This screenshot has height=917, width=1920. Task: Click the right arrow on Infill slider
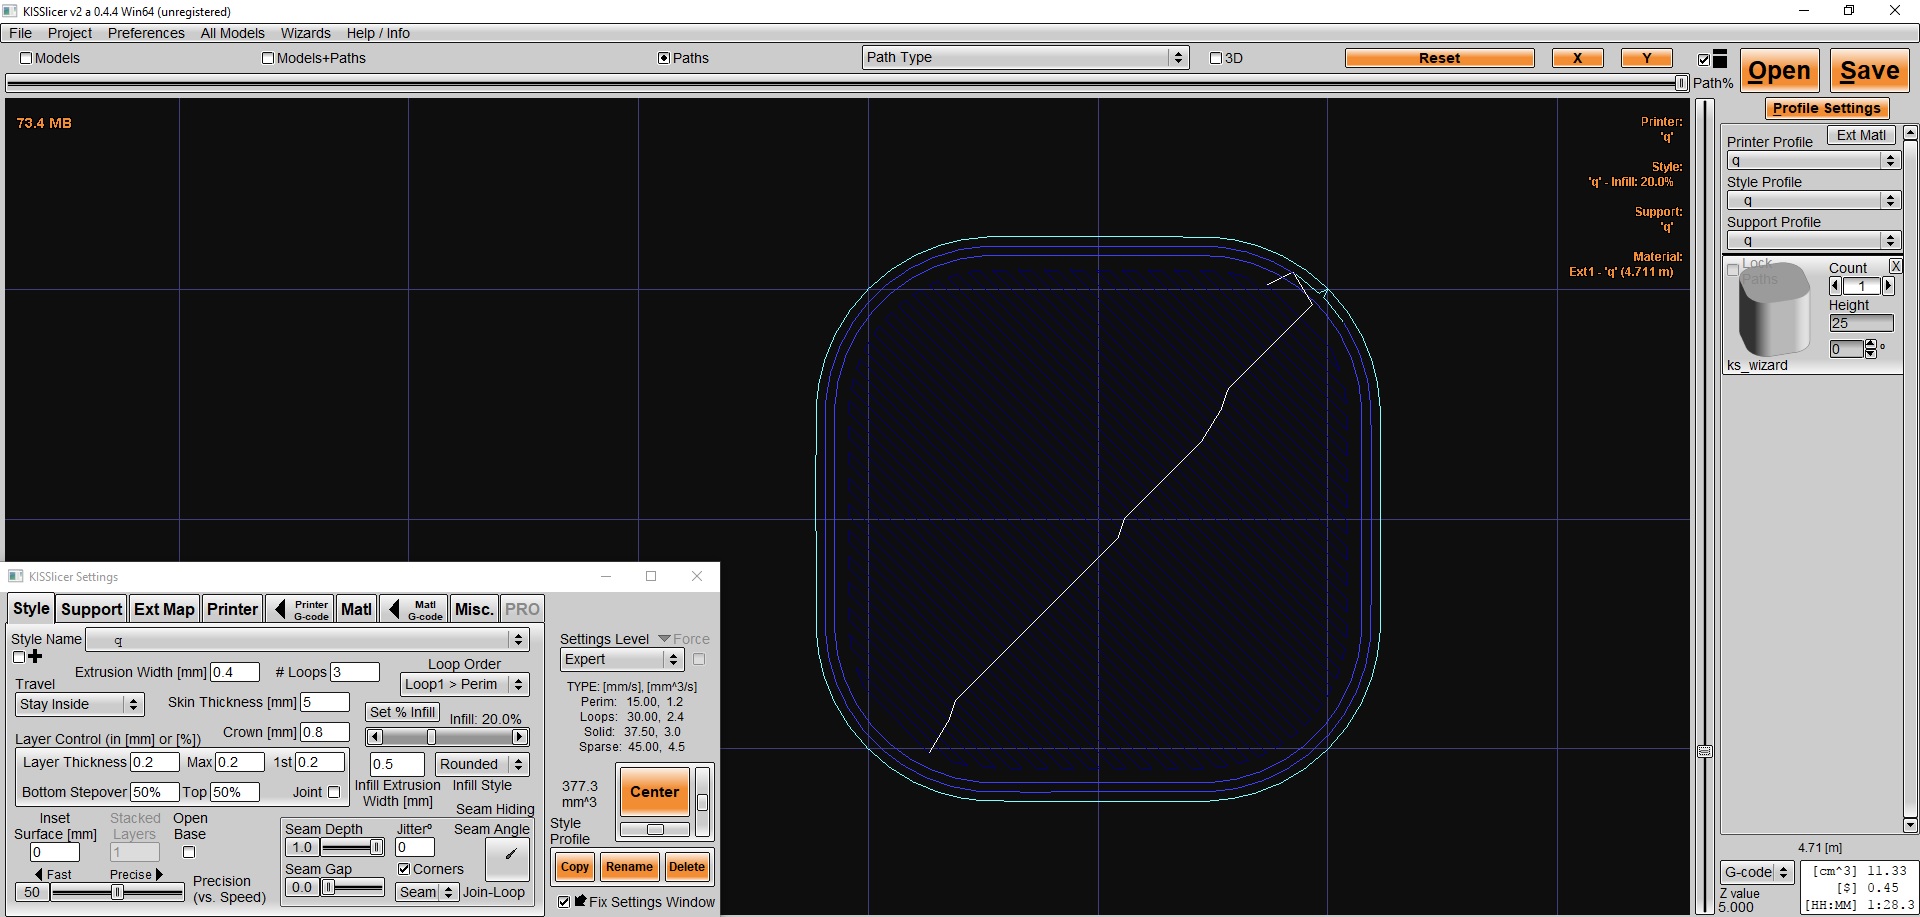[519, 737]
